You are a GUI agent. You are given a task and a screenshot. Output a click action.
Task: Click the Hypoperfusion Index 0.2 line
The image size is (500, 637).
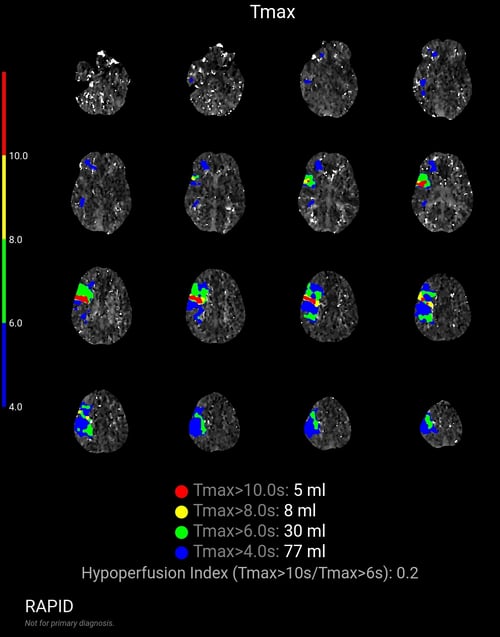pyautogui.click(x=250, y=573)
